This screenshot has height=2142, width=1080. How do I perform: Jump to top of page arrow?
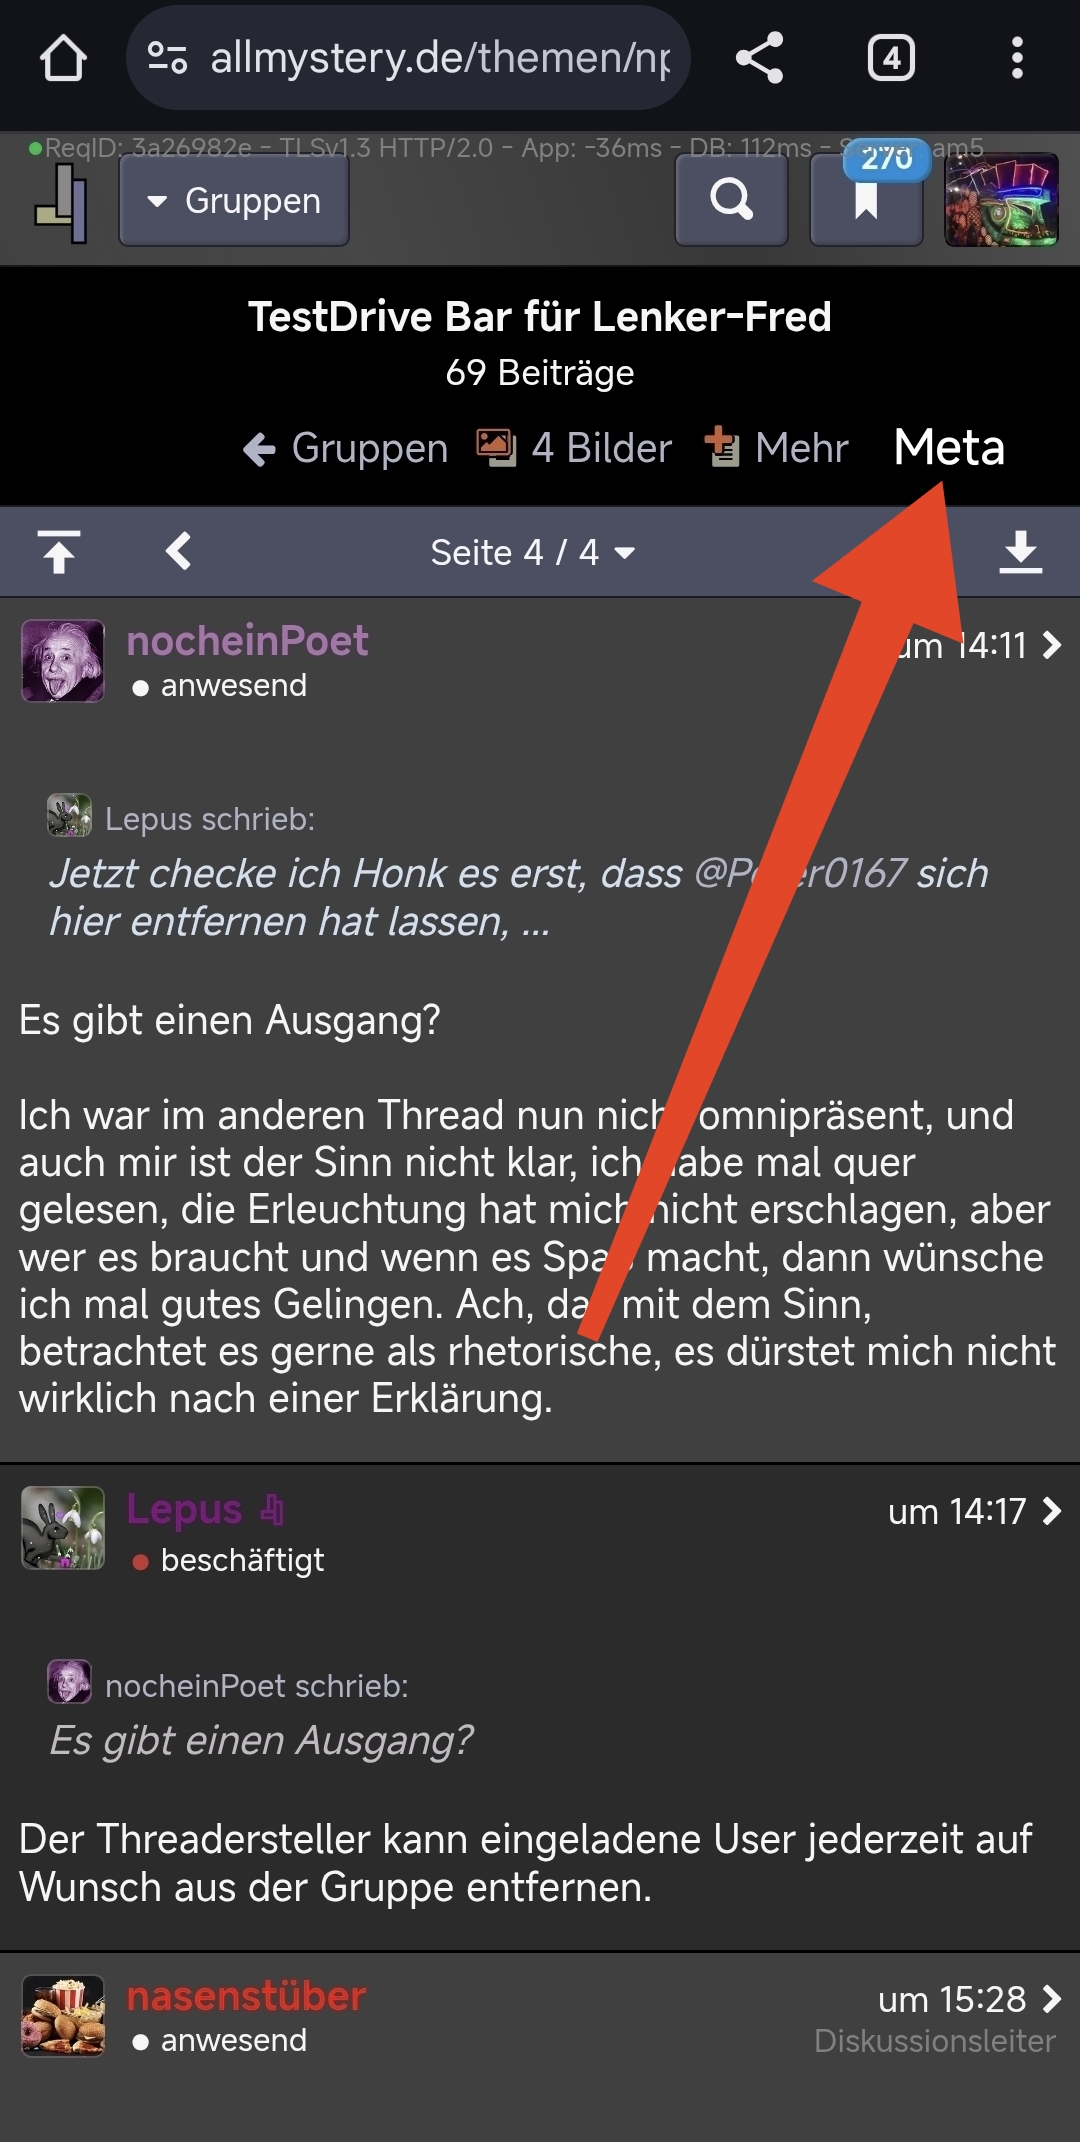[59, 552]
